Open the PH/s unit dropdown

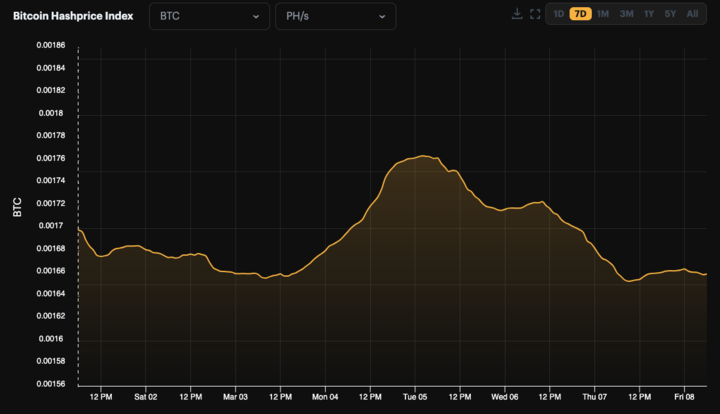(336, 16)
